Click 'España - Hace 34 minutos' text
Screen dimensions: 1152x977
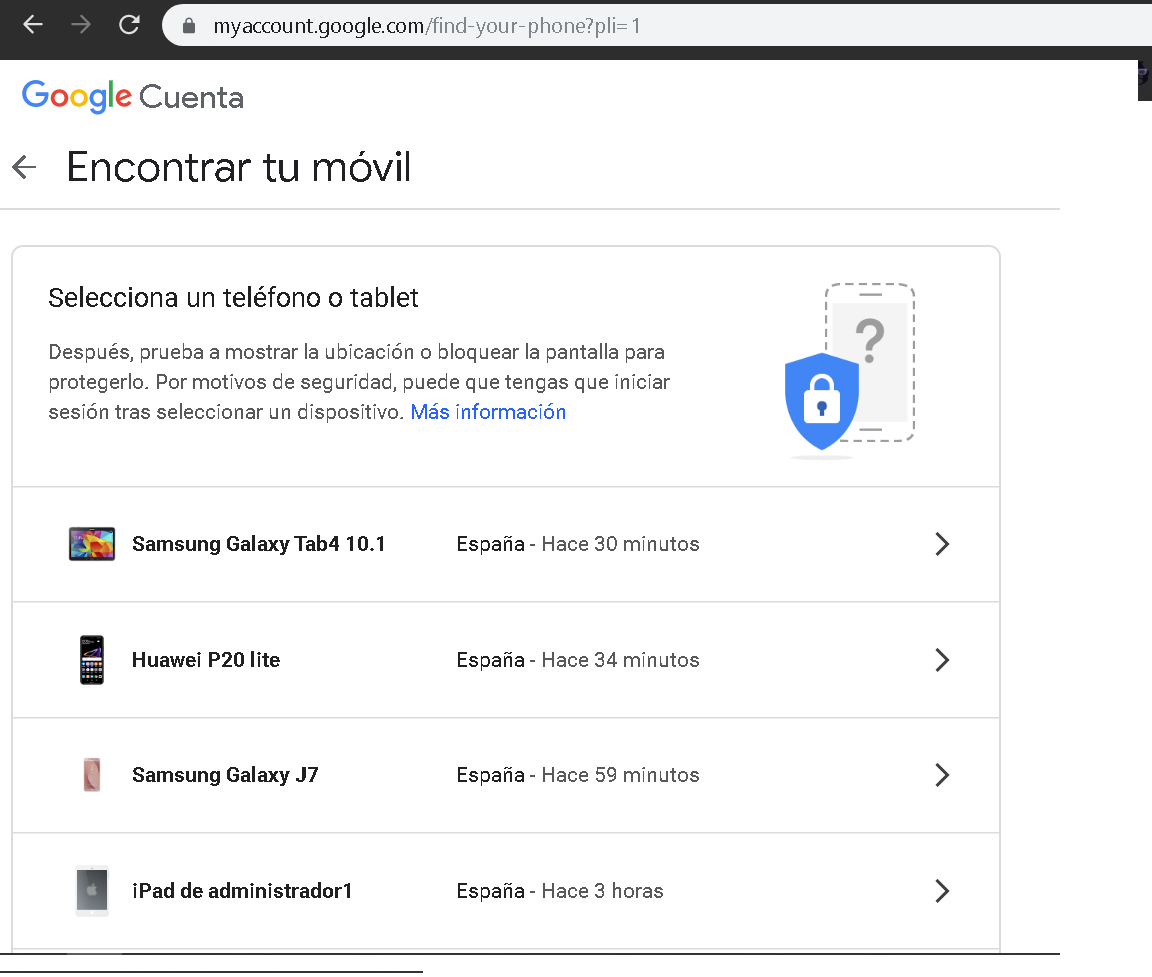(x=577, y=660)
